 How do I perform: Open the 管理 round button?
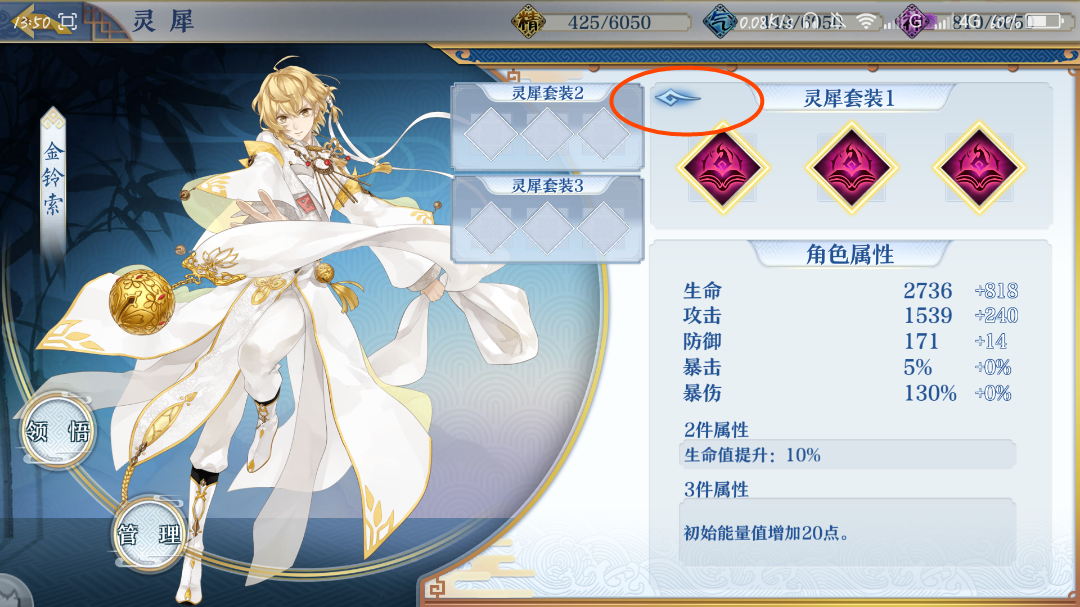[x=149, y=534]
